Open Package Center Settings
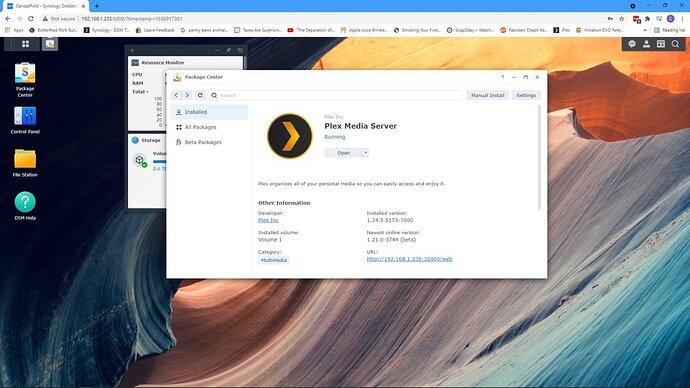 tap(526, 95)
